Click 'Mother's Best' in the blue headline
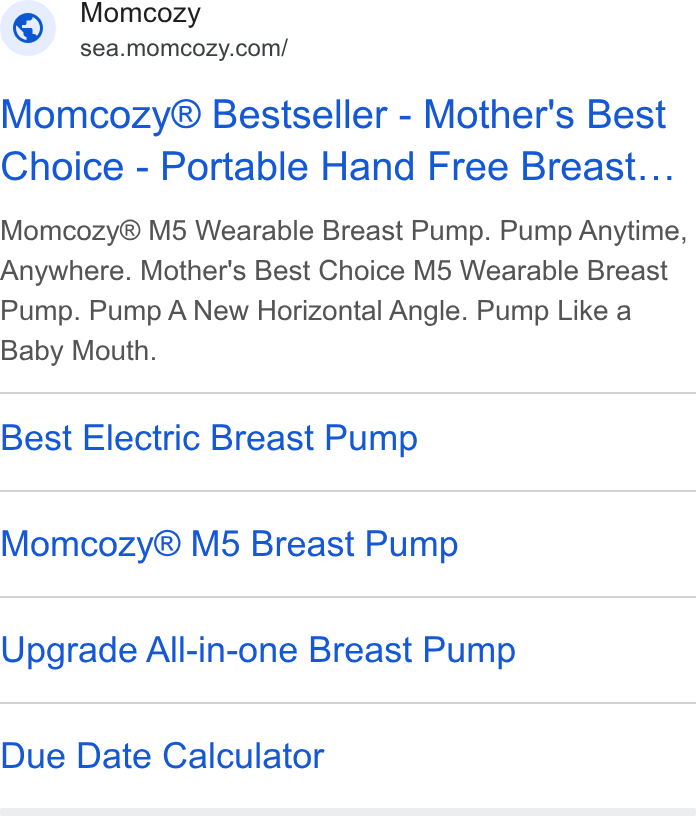The height and width of the screenshot is (816, 696). 545,114
